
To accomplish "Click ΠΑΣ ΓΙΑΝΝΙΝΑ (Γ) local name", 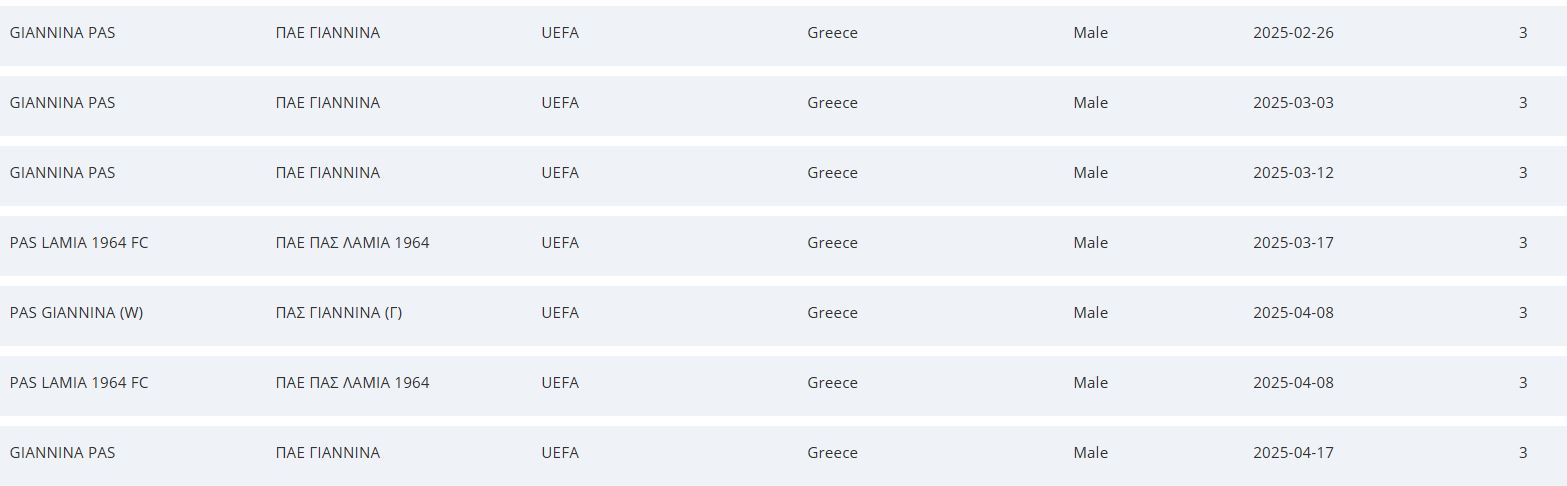I will pos(339,312).
